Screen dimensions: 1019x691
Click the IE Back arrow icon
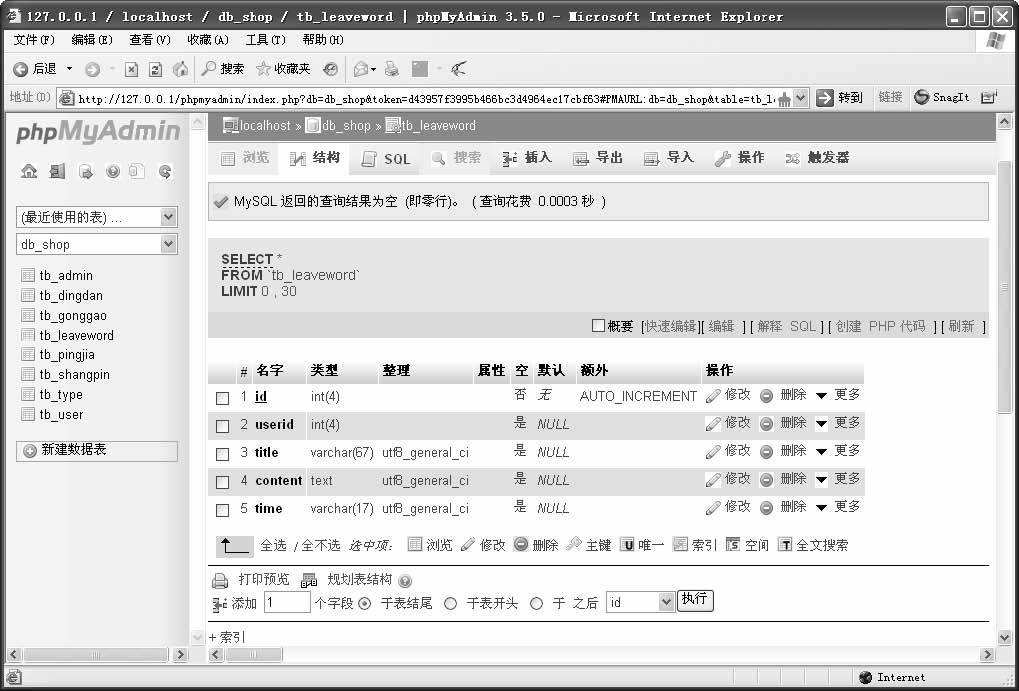21,69
